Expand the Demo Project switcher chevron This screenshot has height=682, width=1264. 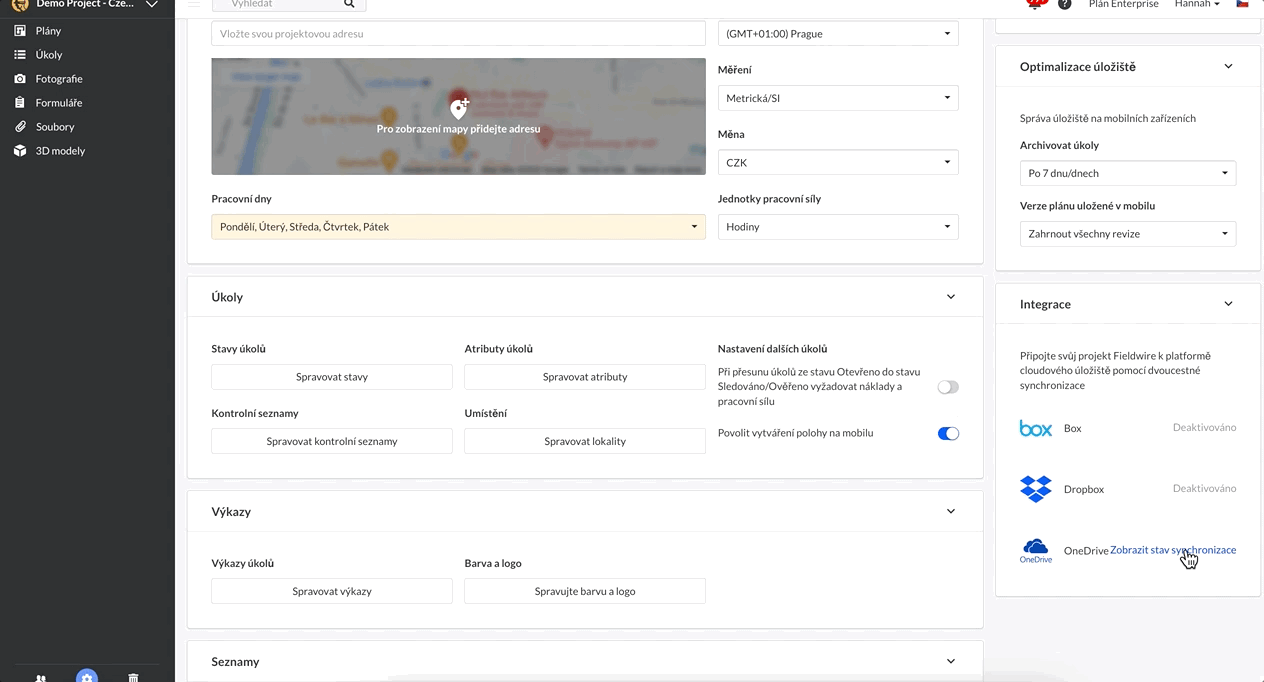click(x=152, y=4)
